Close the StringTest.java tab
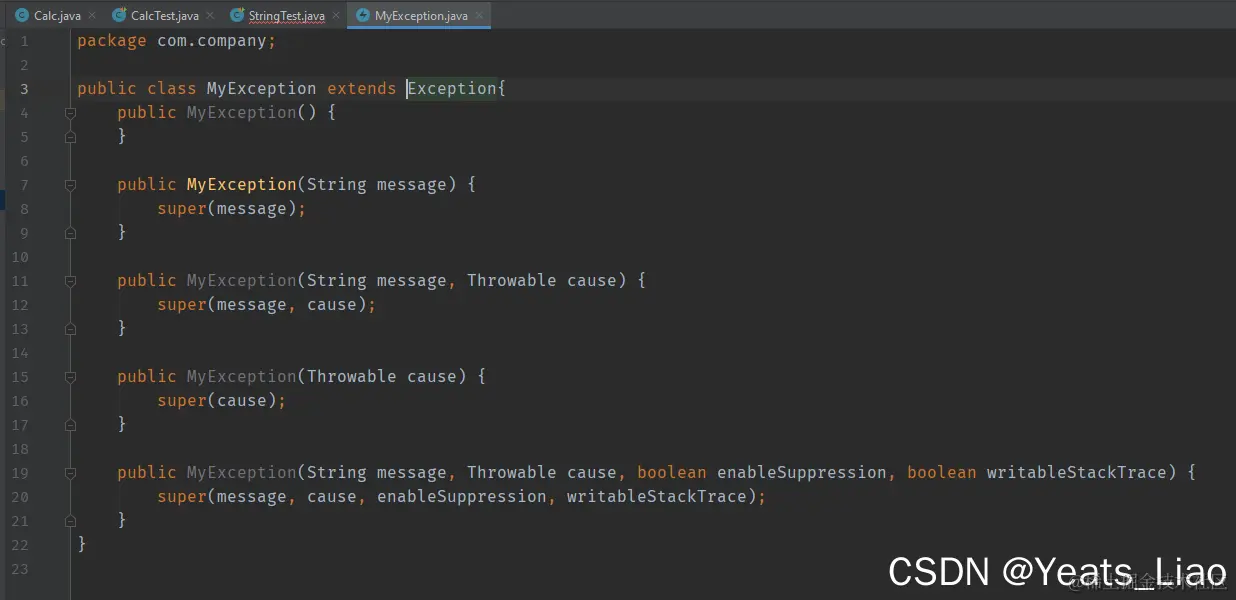This screenshot has height=600, width=1236. 335,16
